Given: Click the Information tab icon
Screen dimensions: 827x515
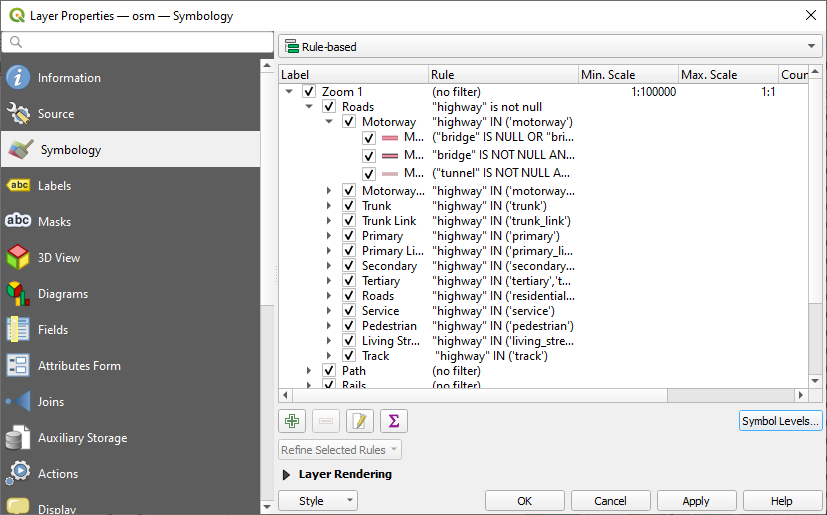Looking at the screenshot, I should click(18, 78).
